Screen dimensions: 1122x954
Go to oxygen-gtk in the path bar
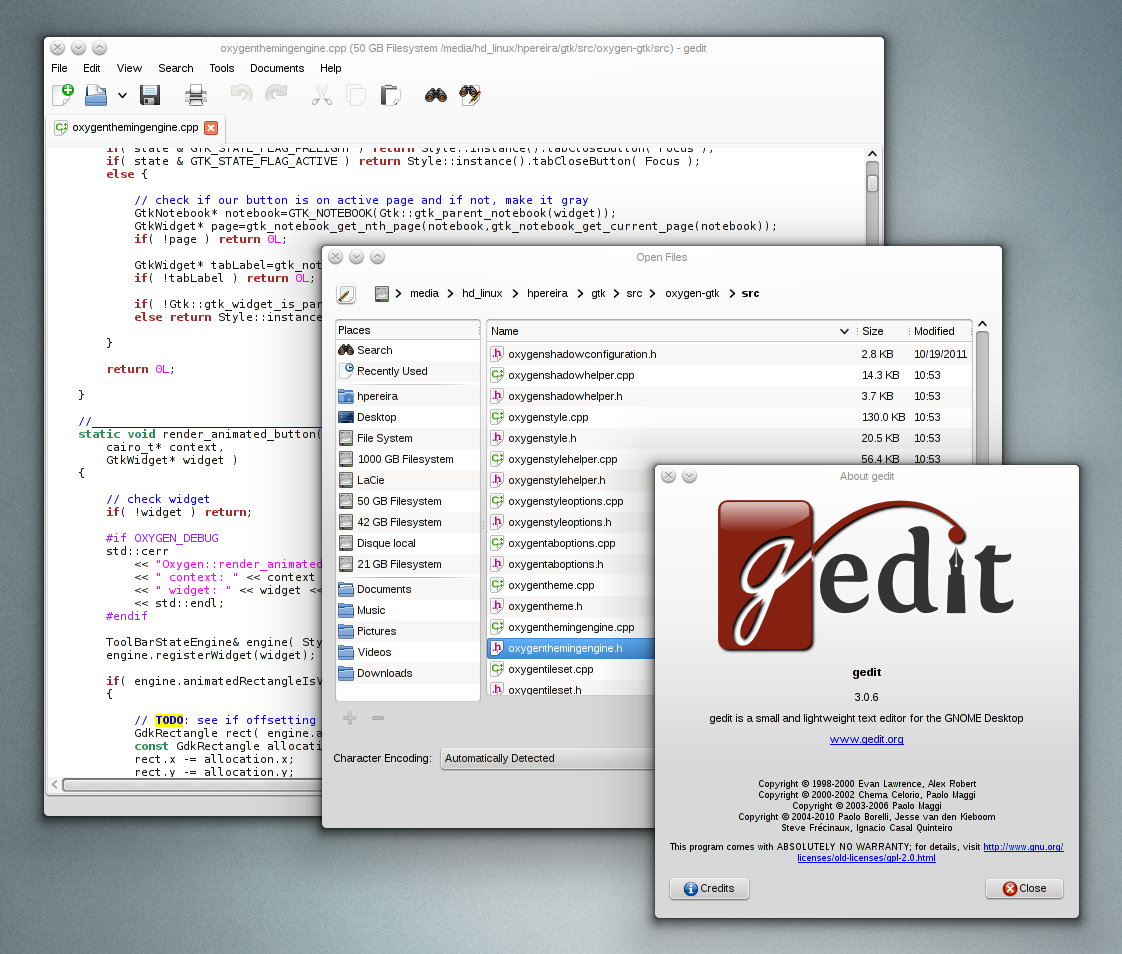(692, 293)
